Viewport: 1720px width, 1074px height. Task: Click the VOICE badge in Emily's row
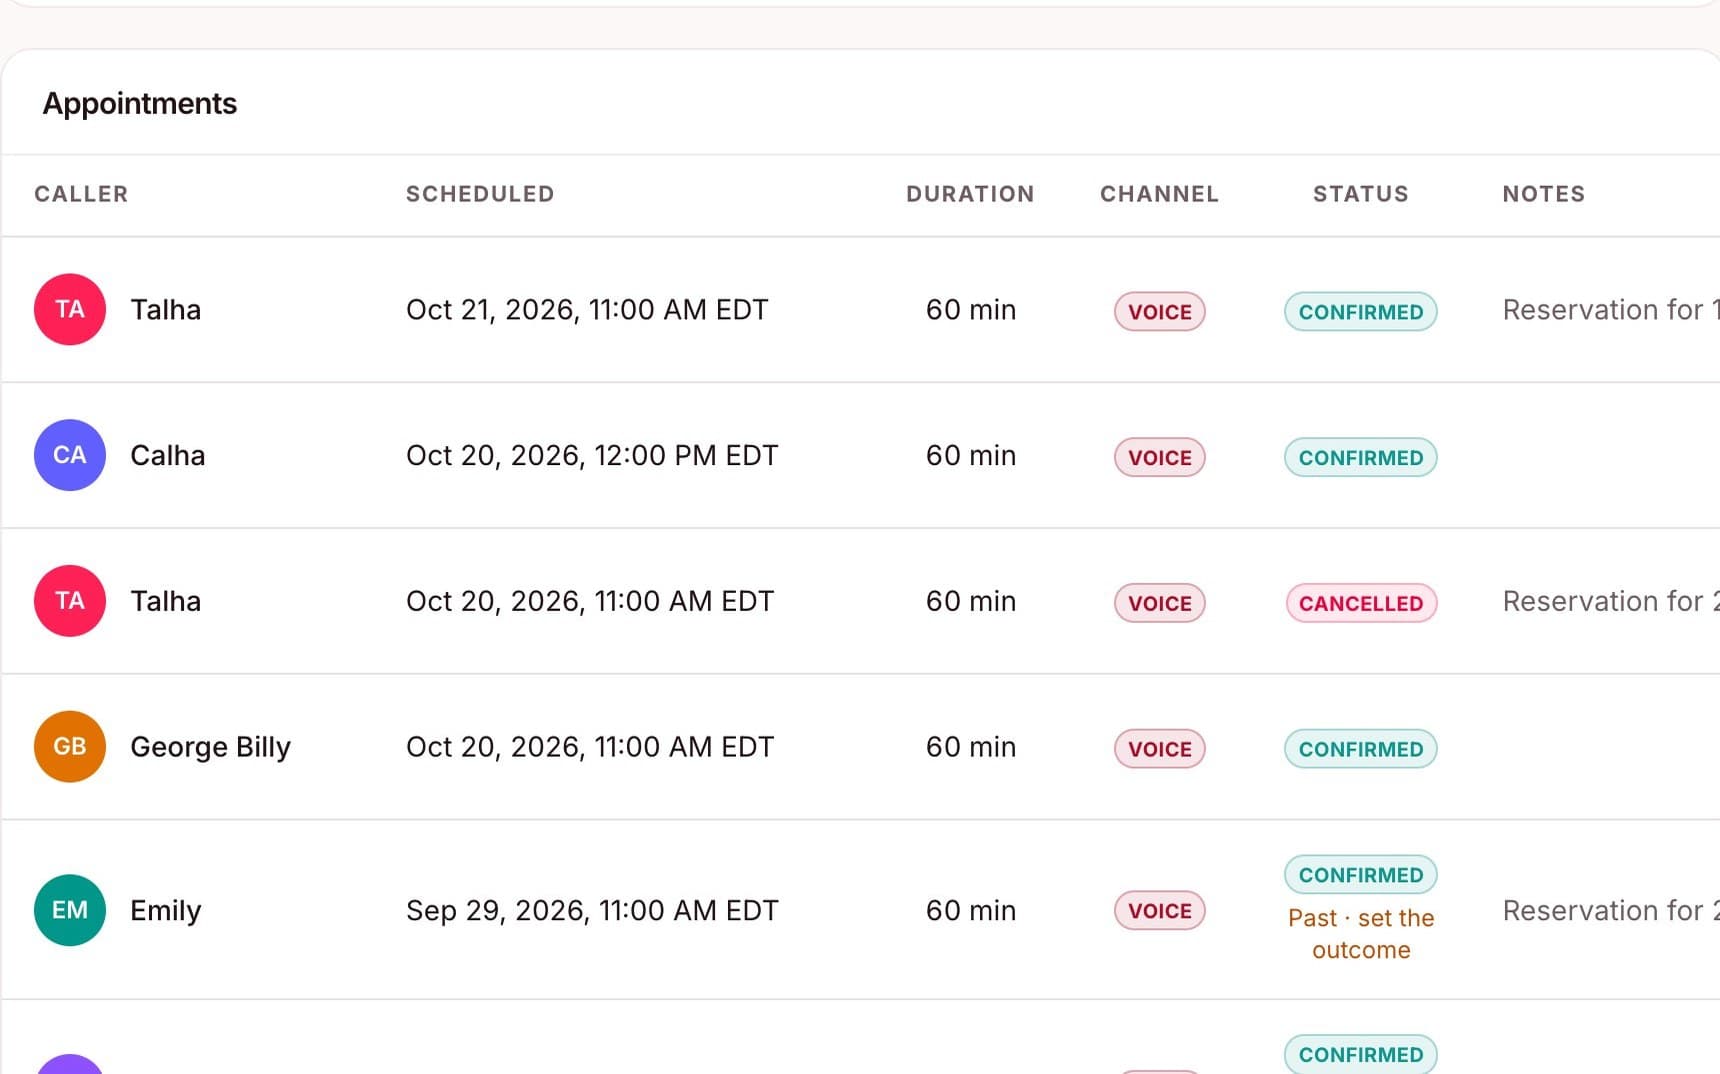[1160, 911]
